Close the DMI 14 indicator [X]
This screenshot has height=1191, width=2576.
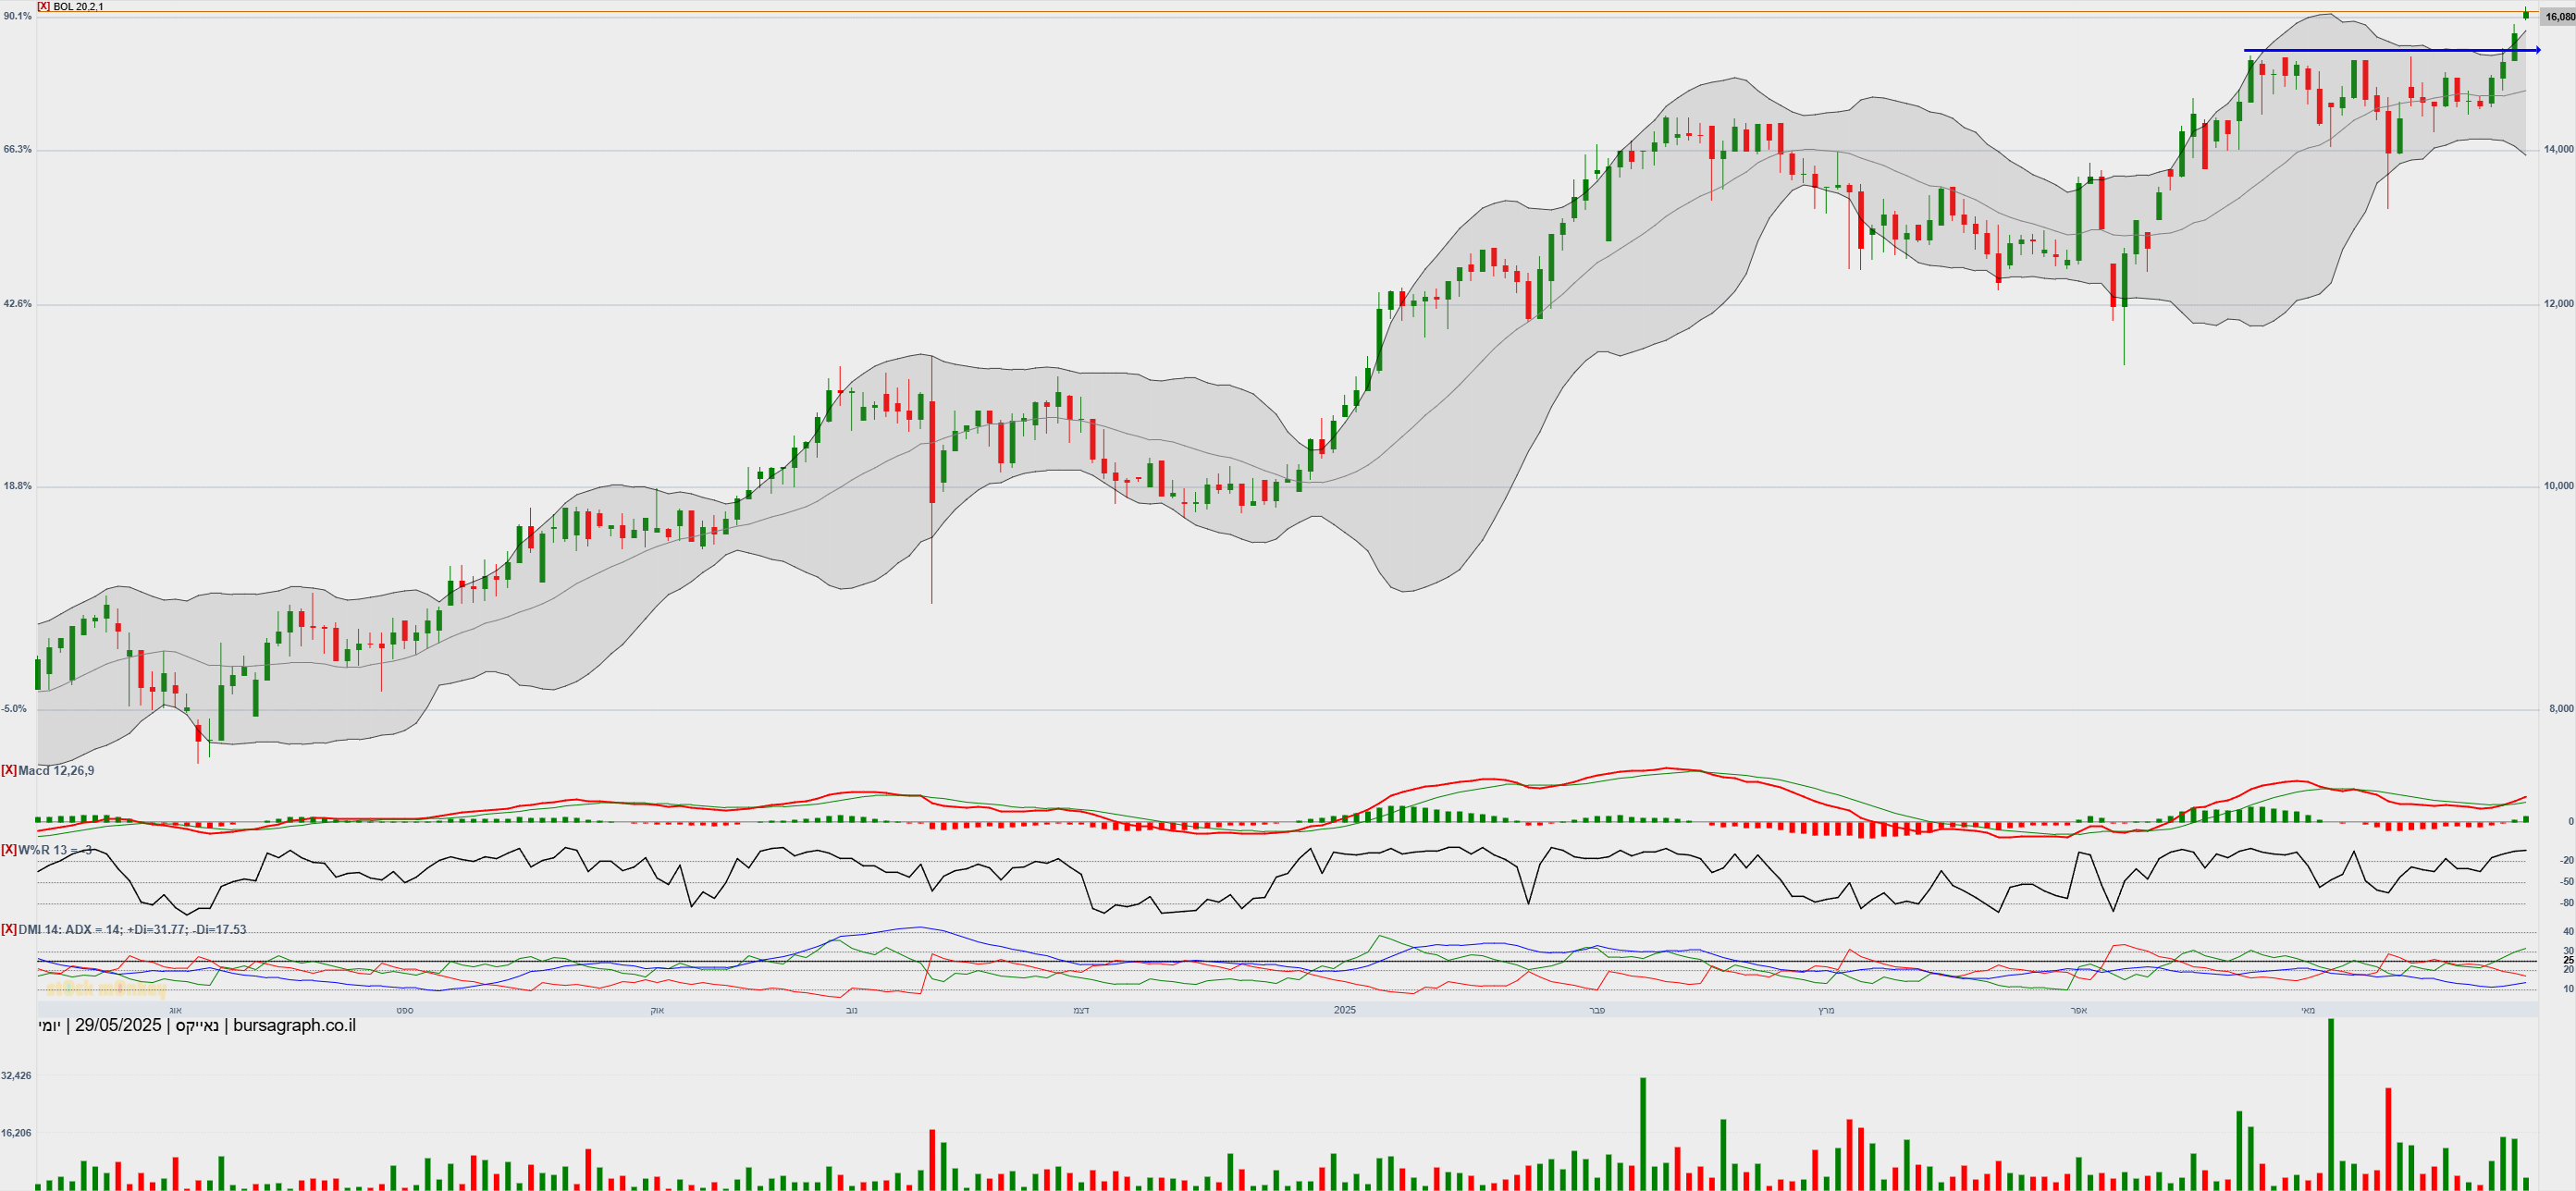8,929
